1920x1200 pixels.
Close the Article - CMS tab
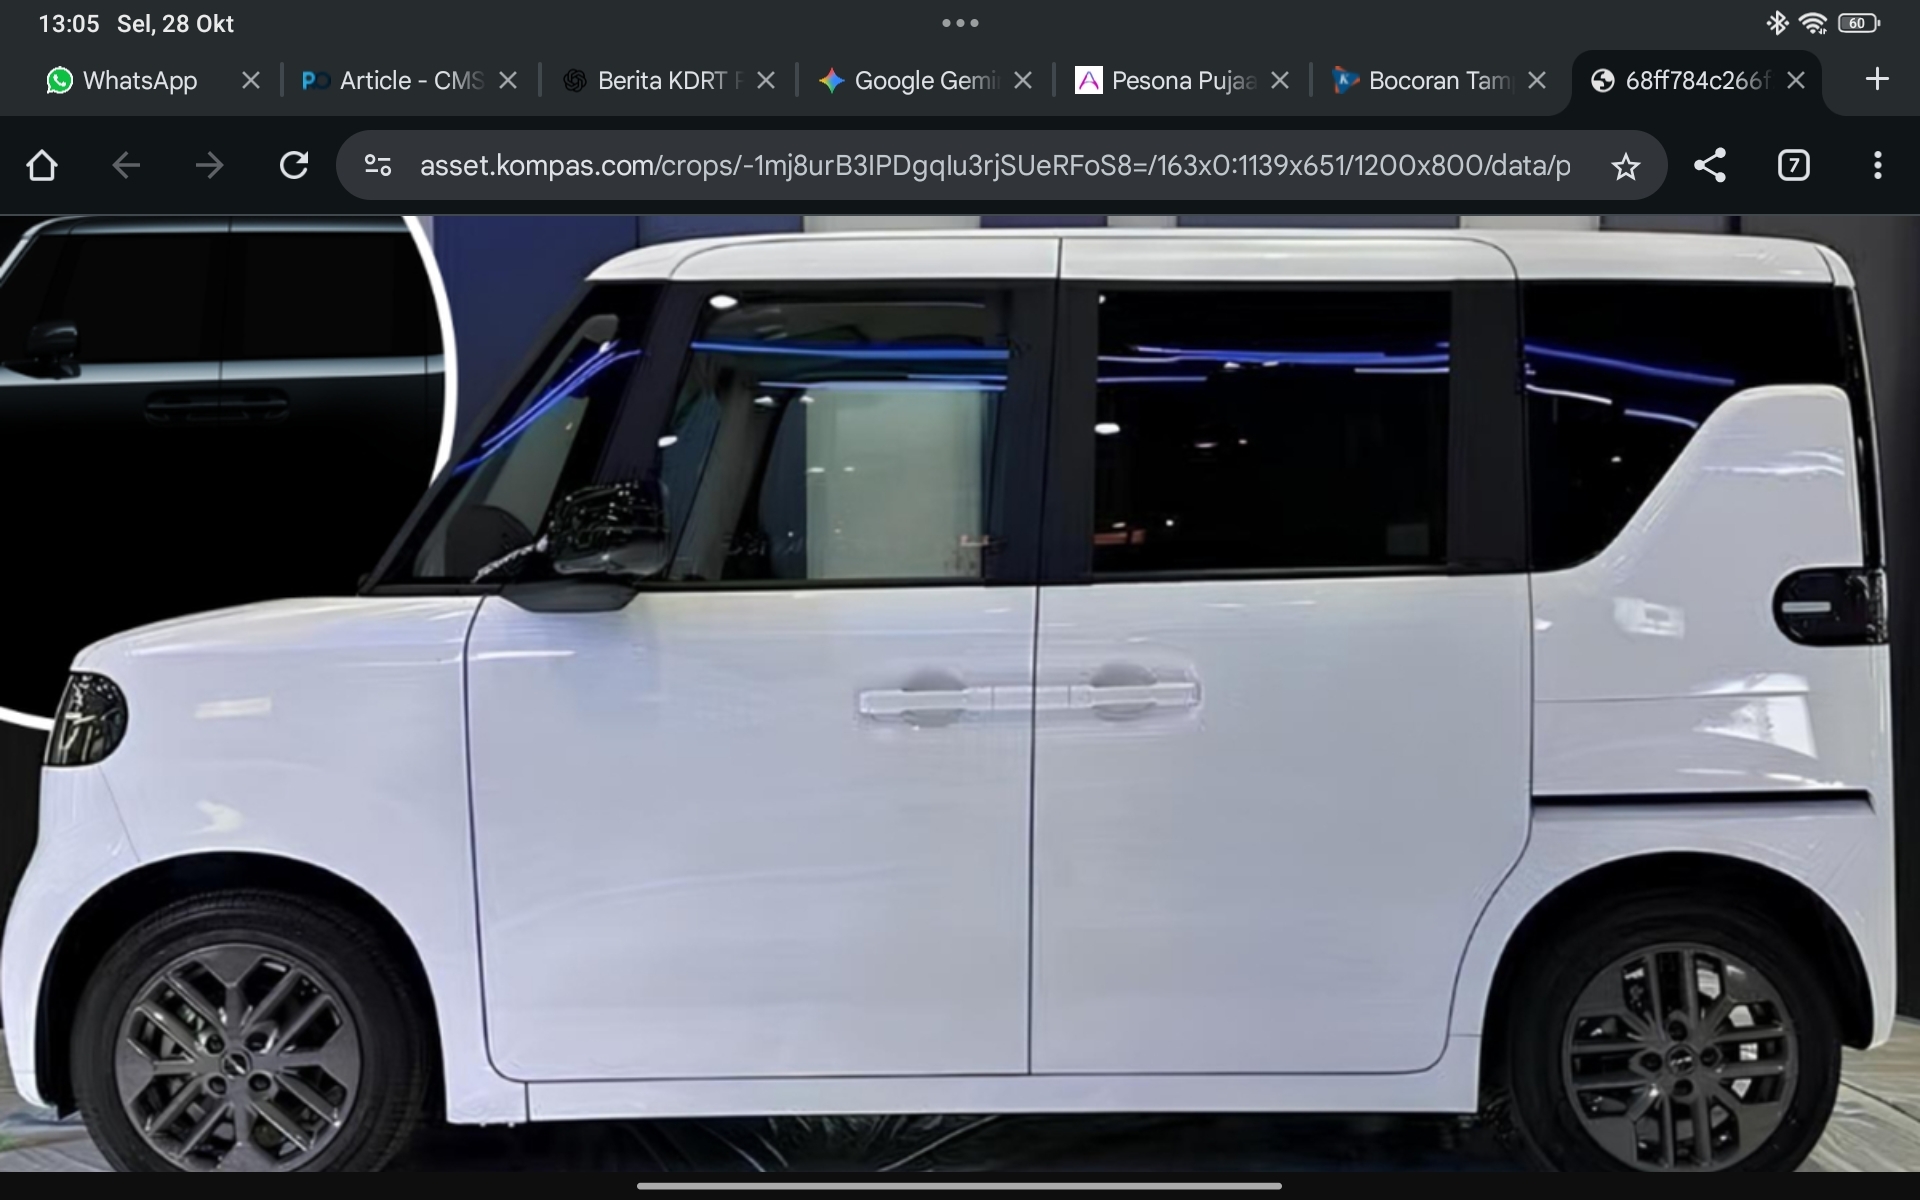coord(508,80)
